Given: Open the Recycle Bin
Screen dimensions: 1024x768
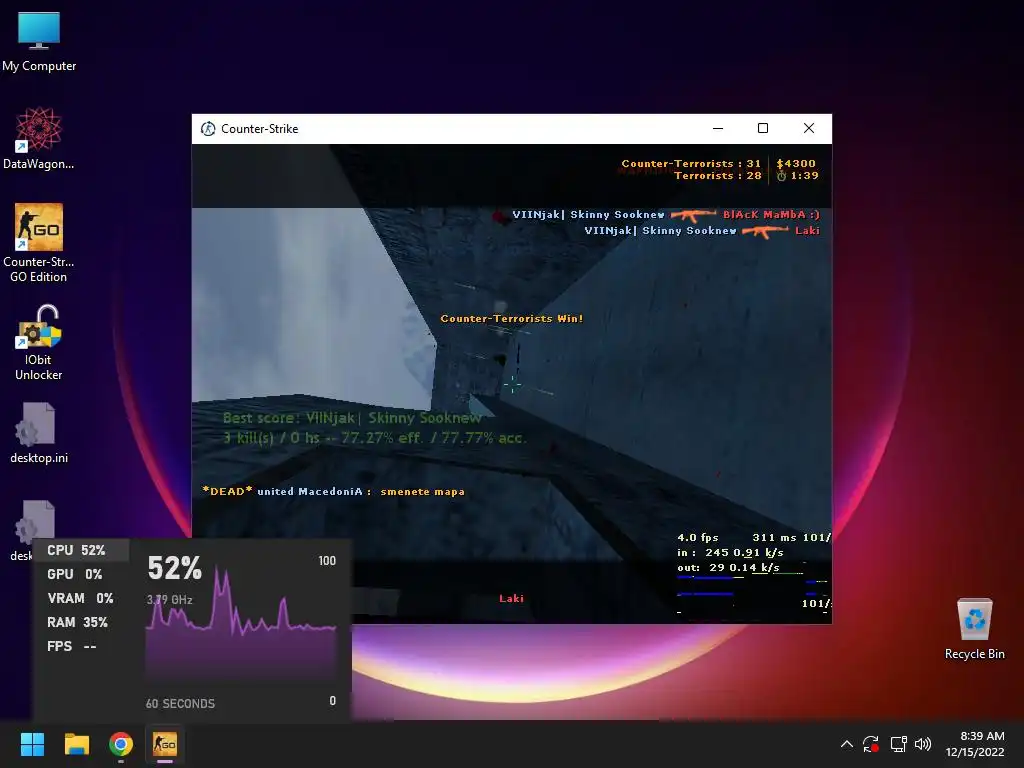Looking at the screenshot, I should pos(974,629).
